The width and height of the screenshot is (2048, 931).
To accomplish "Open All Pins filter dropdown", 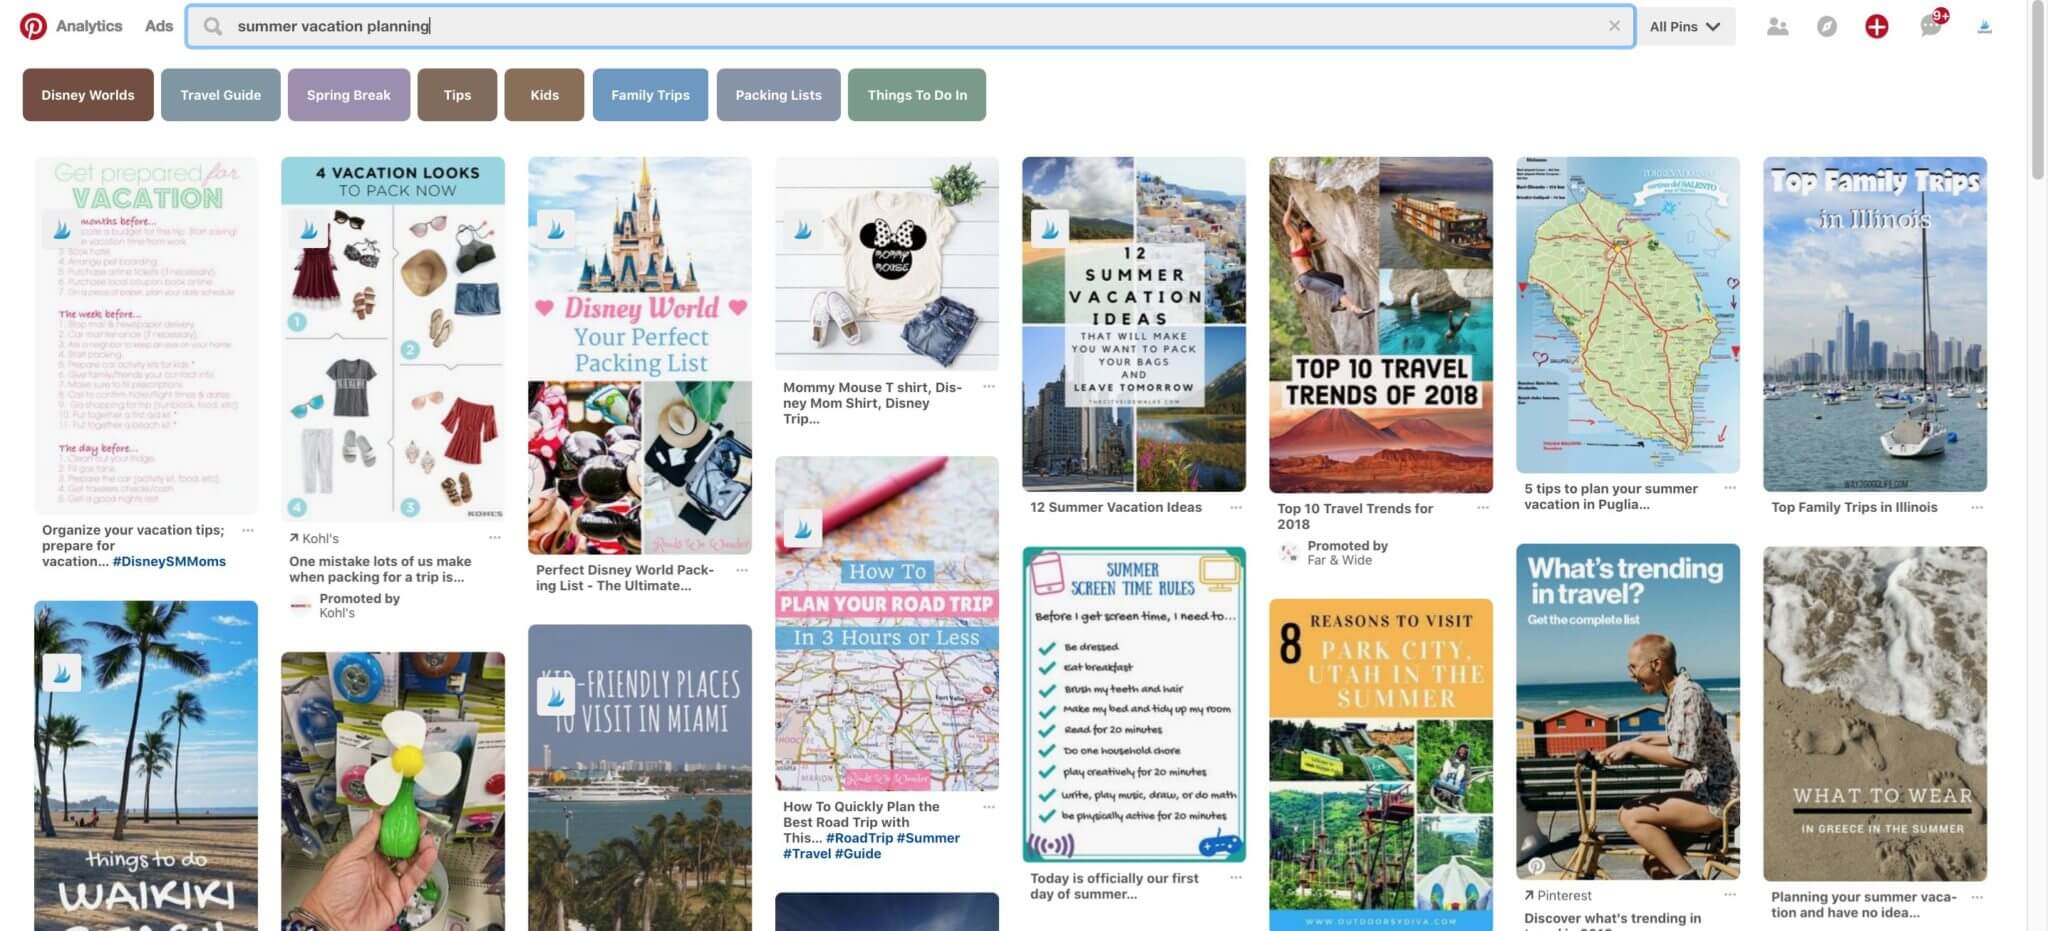I will pos(1685,27).
